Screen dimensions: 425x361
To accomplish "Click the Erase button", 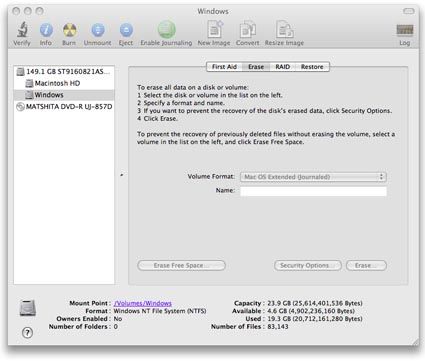I will pos(366,265).
